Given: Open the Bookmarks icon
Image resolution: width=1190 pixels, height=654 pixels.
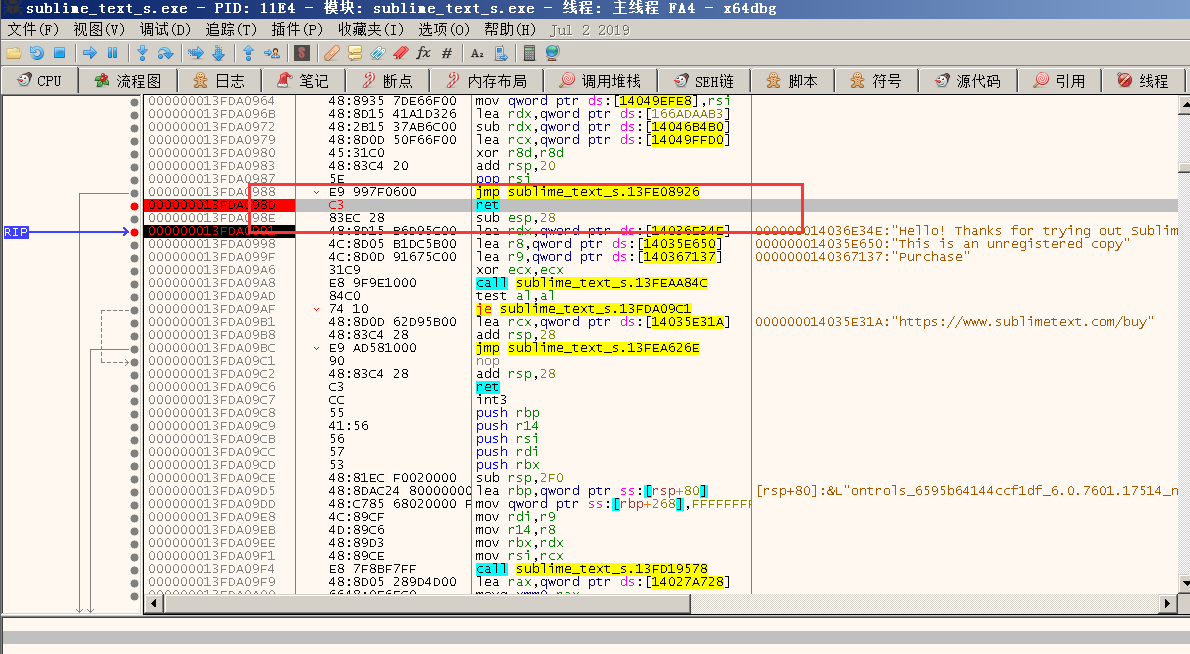Looking at the screenshot, I should tap(401, 53).
